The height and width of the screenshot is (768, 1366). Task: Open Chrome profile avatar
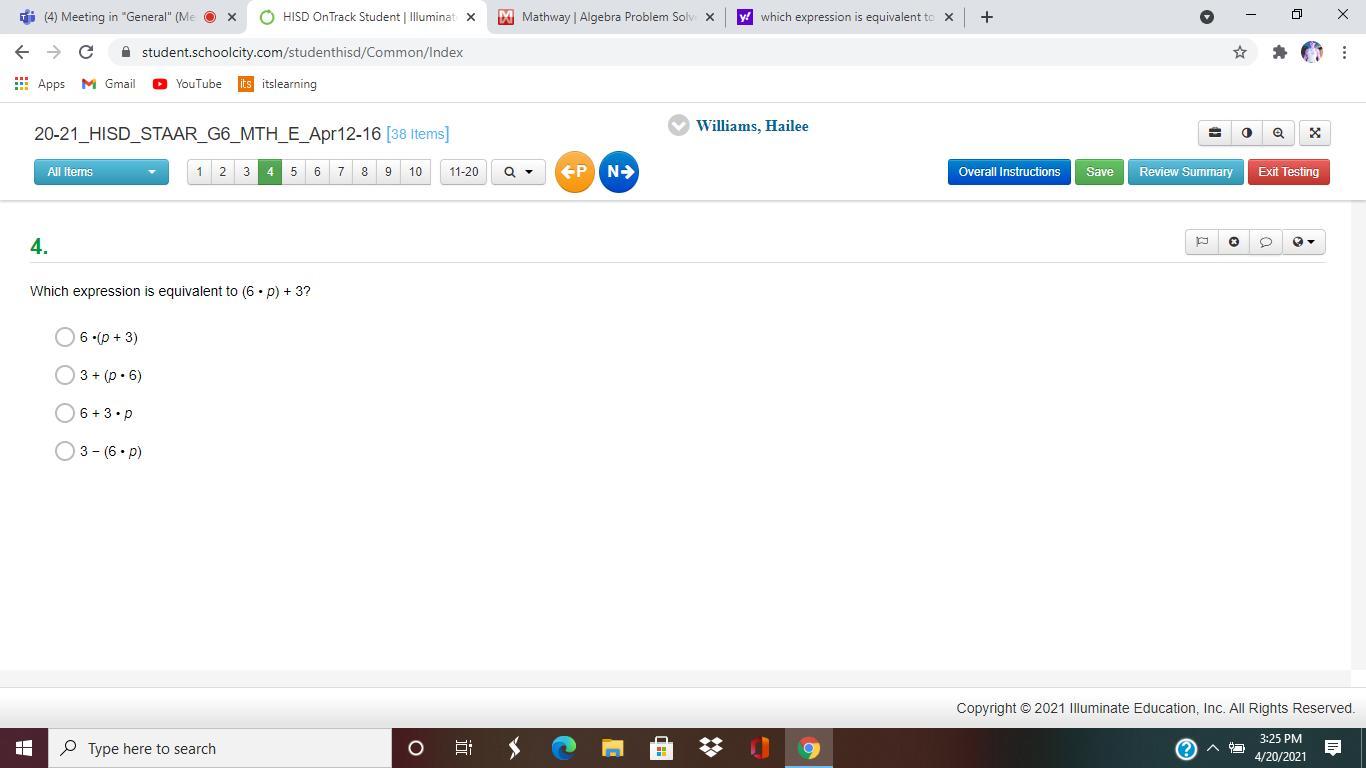coord(1312,52)
